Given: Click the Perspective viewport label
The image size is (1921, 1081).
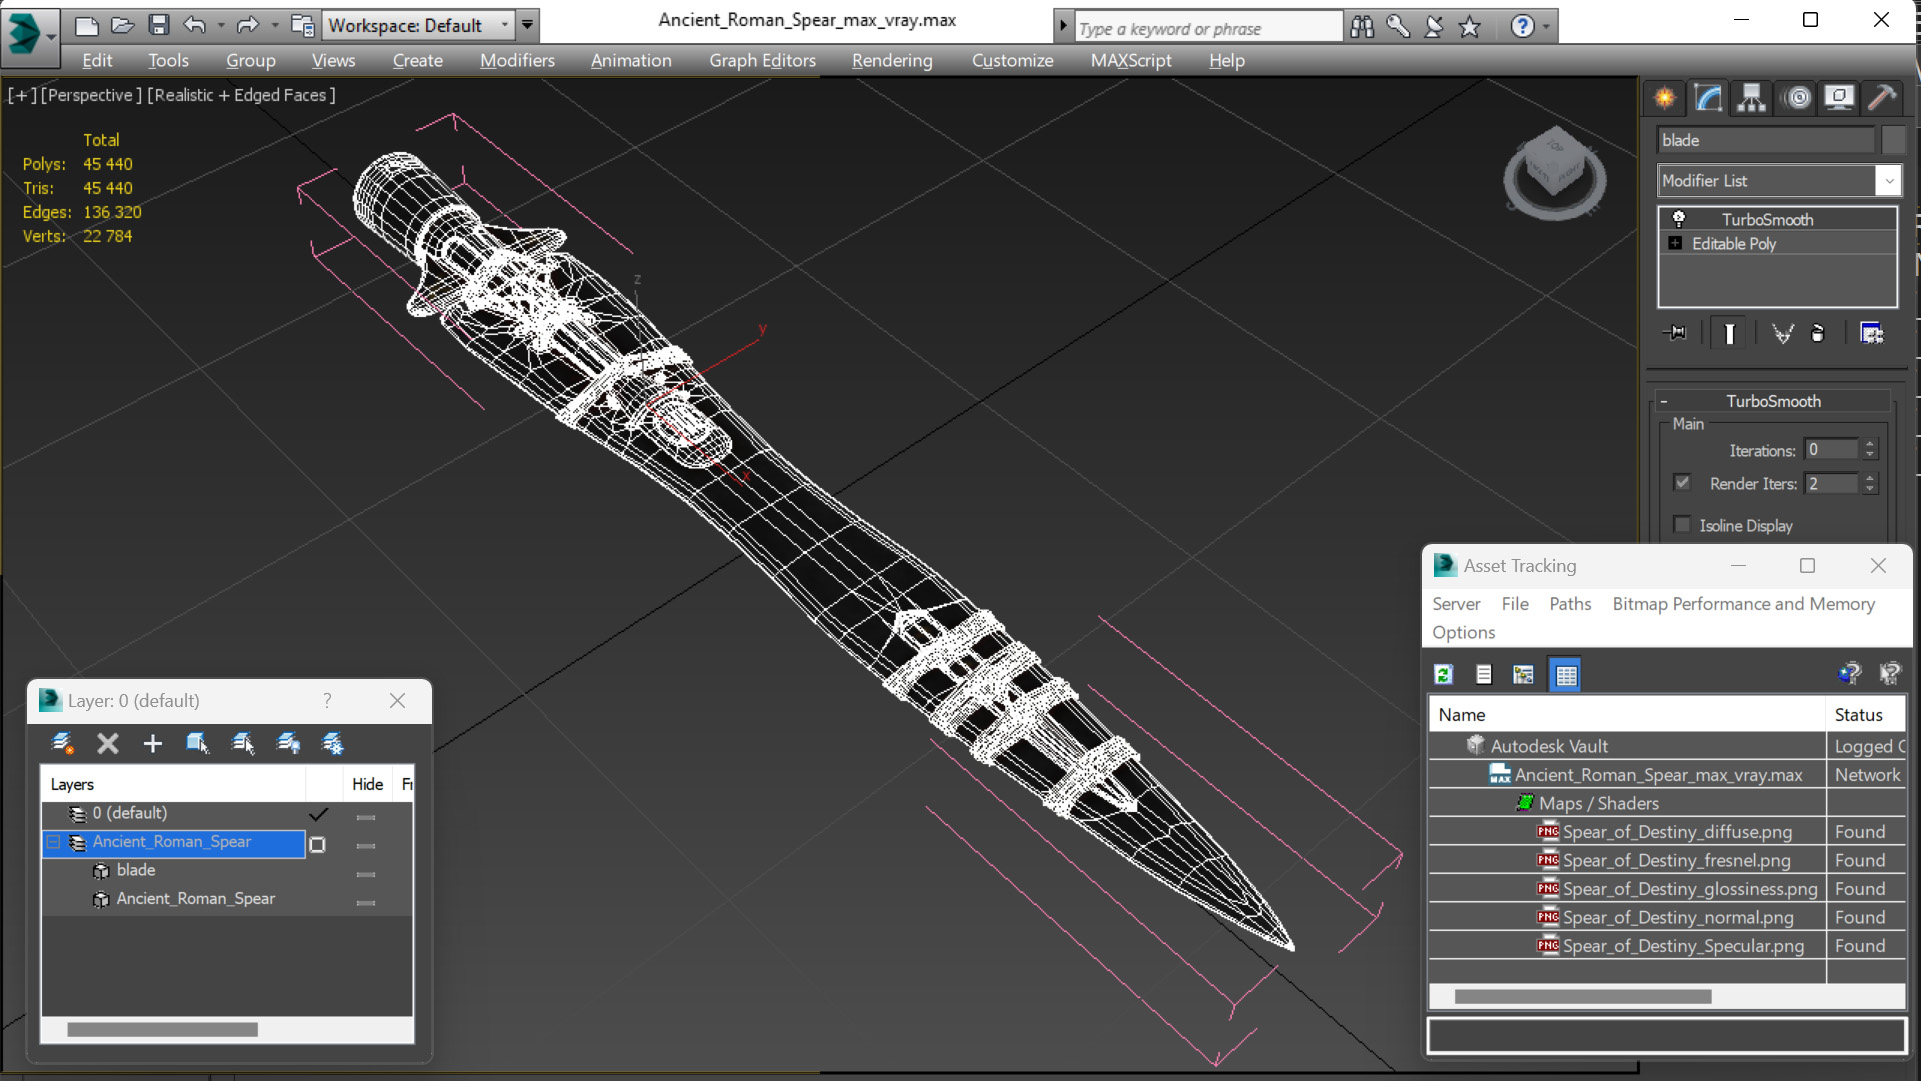Looking at the screenshot, I should [x=89, y=95].
